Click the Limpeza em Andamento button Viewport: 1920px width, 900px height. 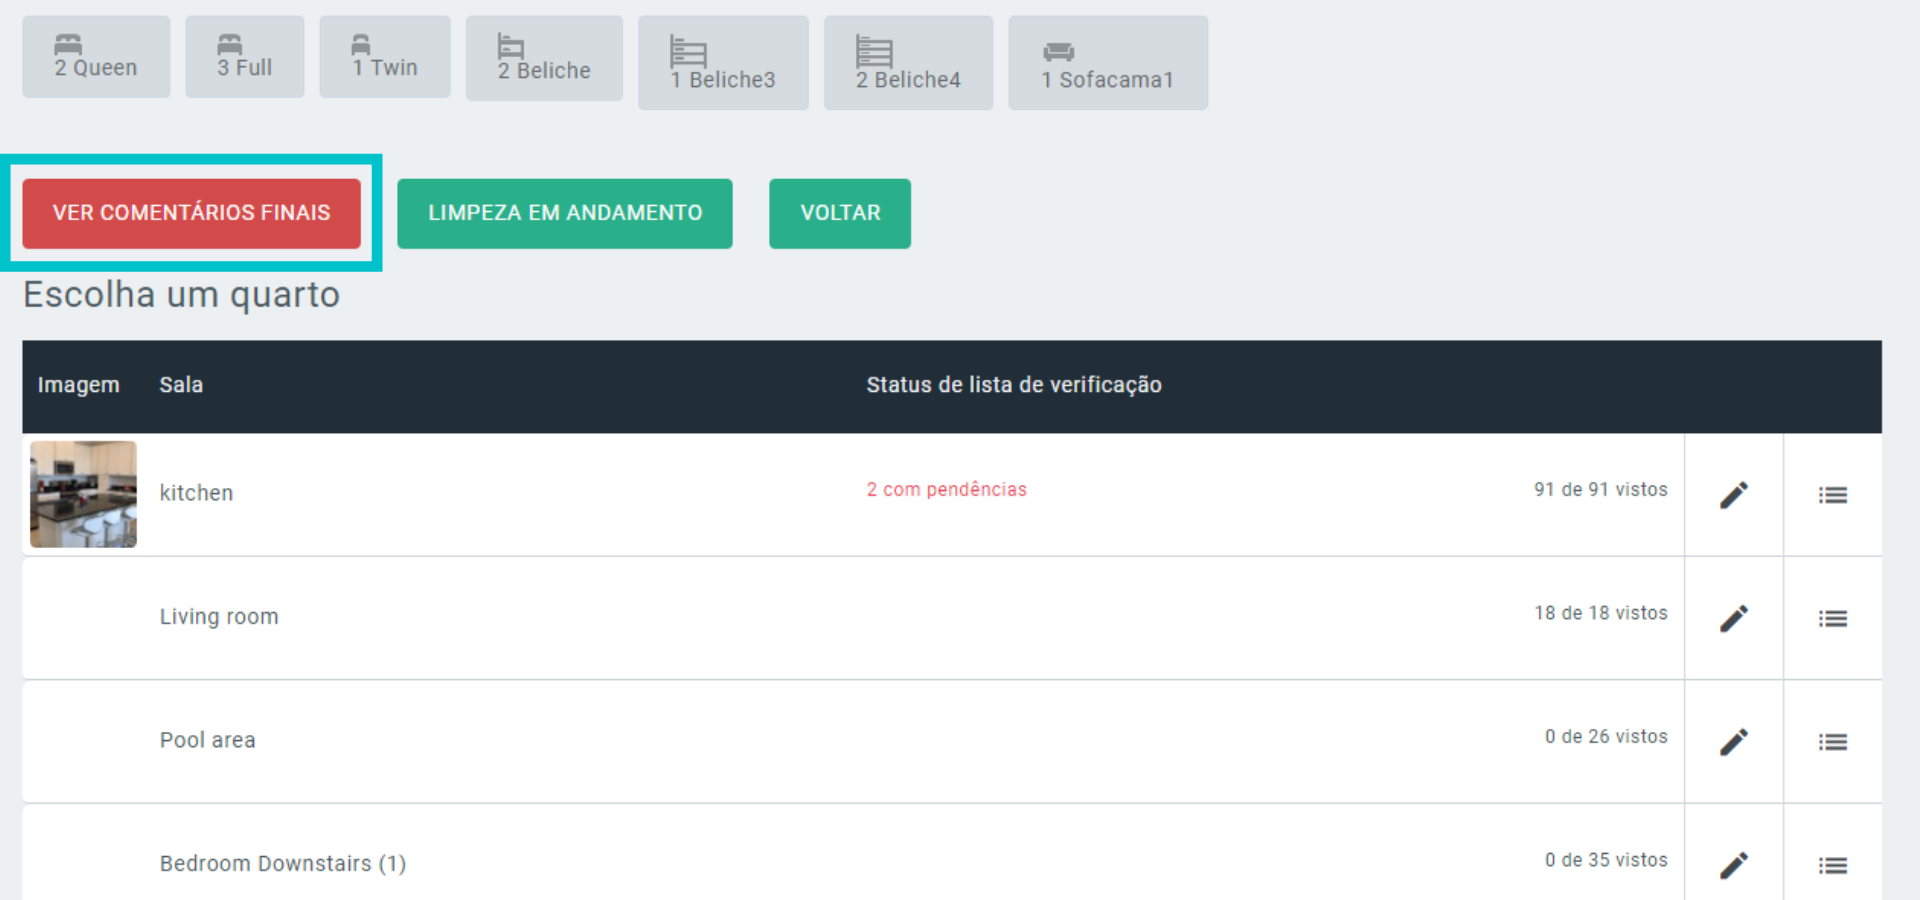pyautogui.click(x=564, y=213)
